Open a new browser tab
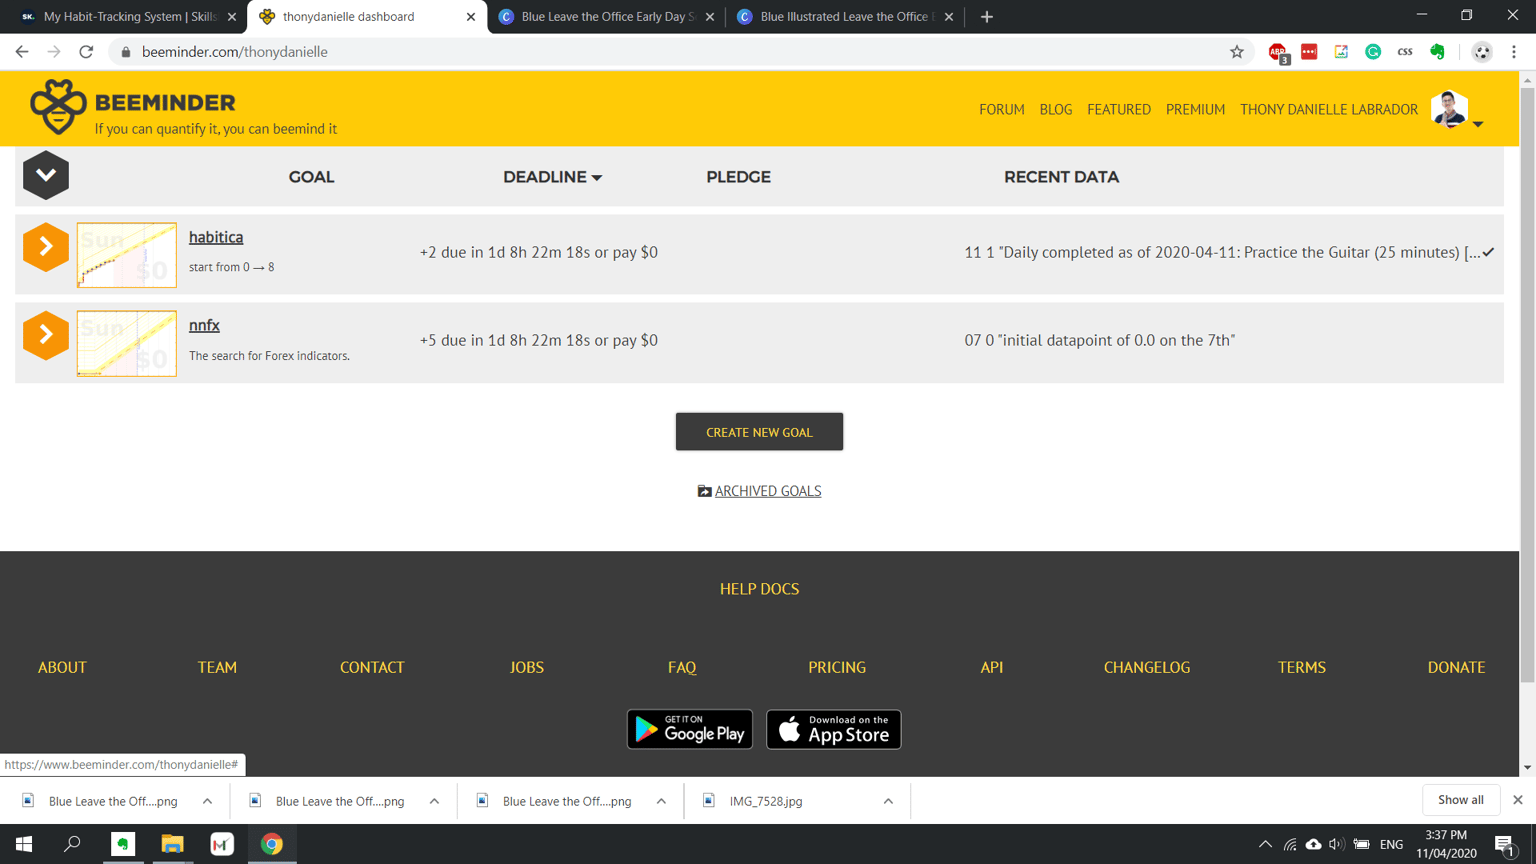 (987, 17)
